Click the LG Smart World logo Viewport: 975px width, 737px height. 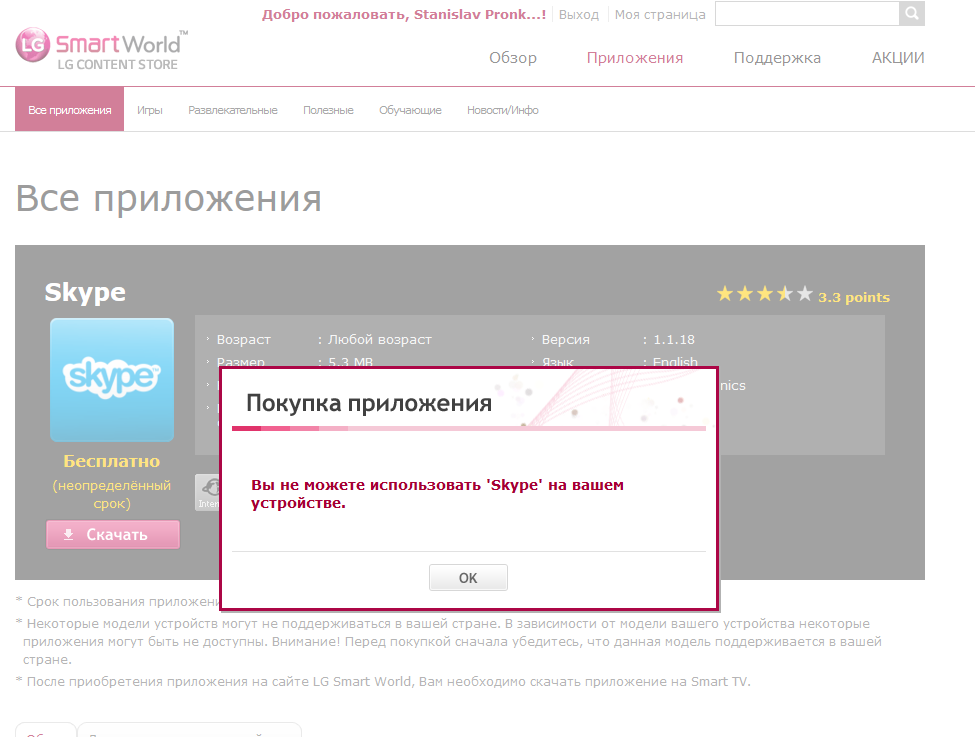[x=98, y=50]
